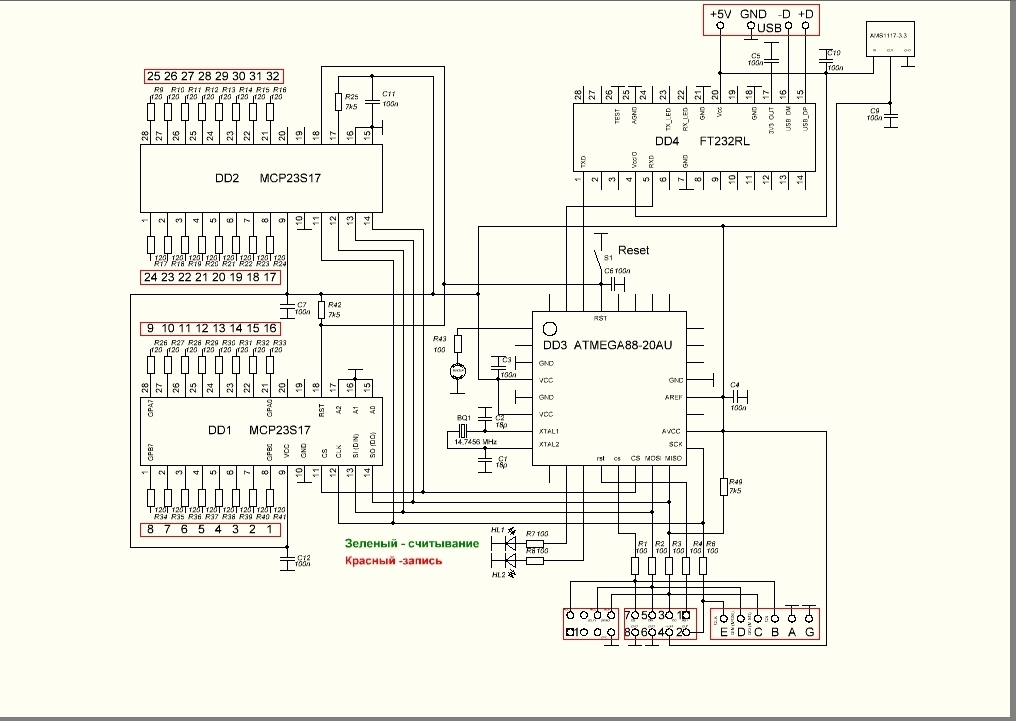Click the speaker symbol below resistor R43
Screen dimensions: 1016x721
[x=456, y=370]
